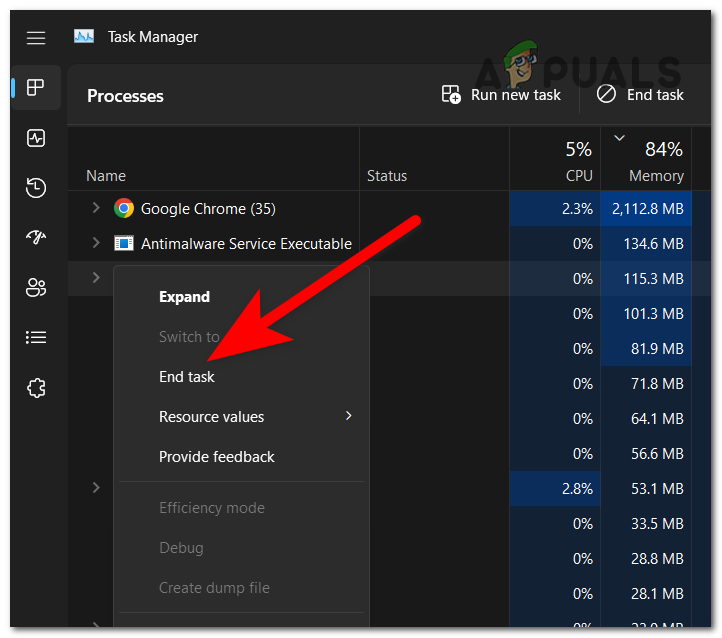Open the Performance sidebar icon
722x638 pixels.
point(36,138)
